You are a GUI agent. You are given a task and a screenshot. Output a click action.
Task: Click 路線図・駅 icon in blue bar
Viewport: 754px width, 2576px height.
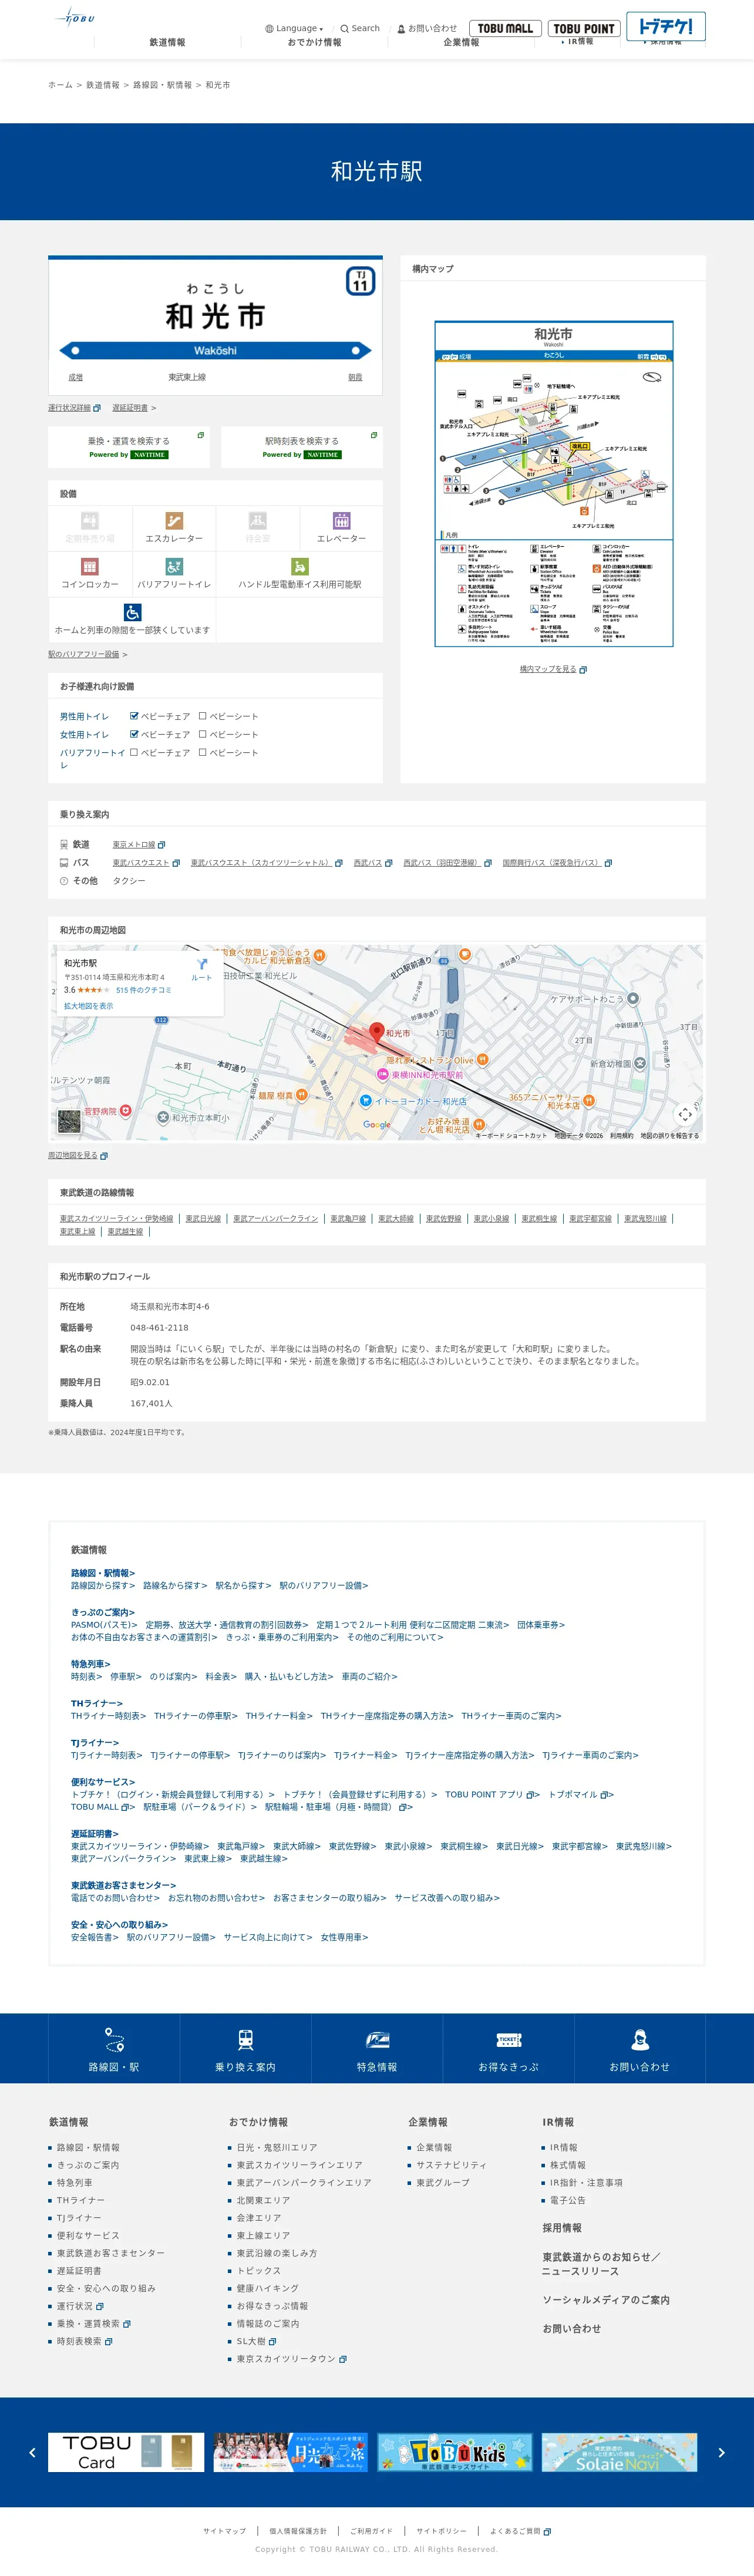tap(114, 2039)
